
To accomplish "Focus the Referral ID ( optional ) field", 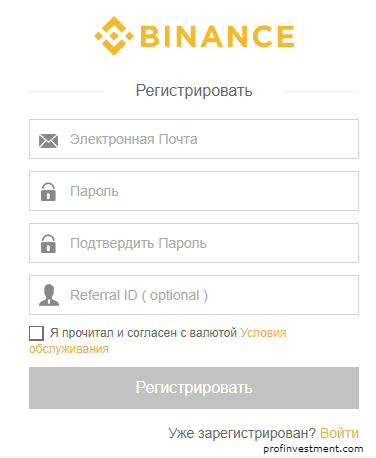I will 194,295.
